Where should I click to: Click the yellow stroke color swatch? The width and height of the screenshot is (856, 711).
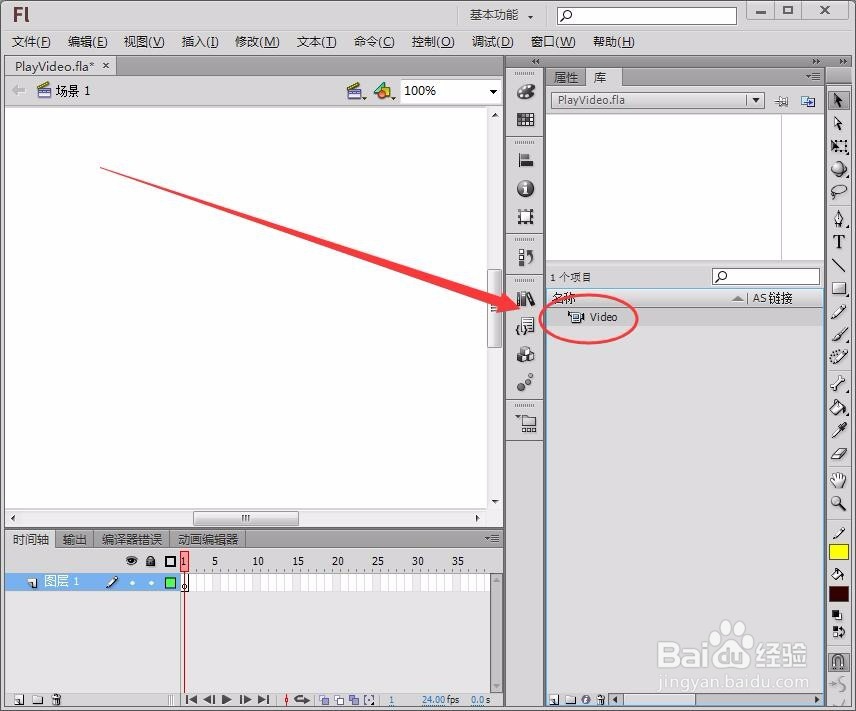pos(839,552)
